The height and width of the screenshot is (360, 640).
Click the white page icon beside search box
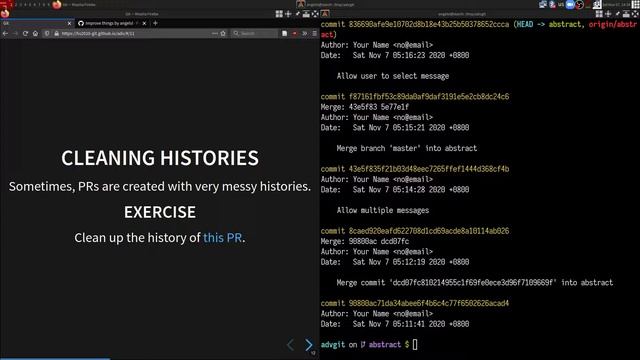tap(284, 33)
